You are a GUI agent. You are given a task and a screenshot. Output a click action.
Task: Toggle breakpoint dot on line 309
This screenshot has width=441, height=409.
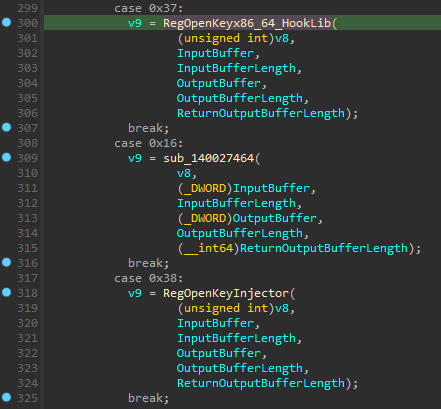(x=7, y=157)
